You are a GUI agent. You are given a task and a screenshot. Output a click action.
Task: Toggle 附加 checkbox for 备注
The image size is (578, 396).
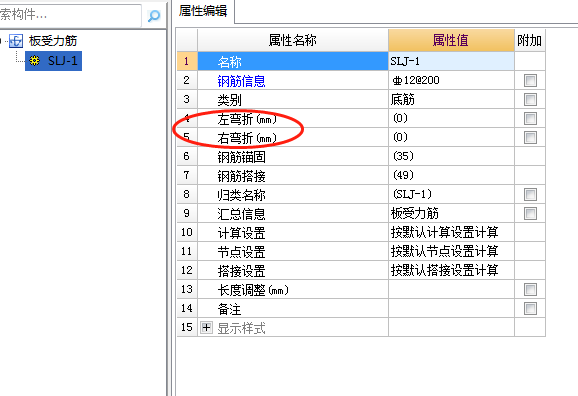point(530,309)
